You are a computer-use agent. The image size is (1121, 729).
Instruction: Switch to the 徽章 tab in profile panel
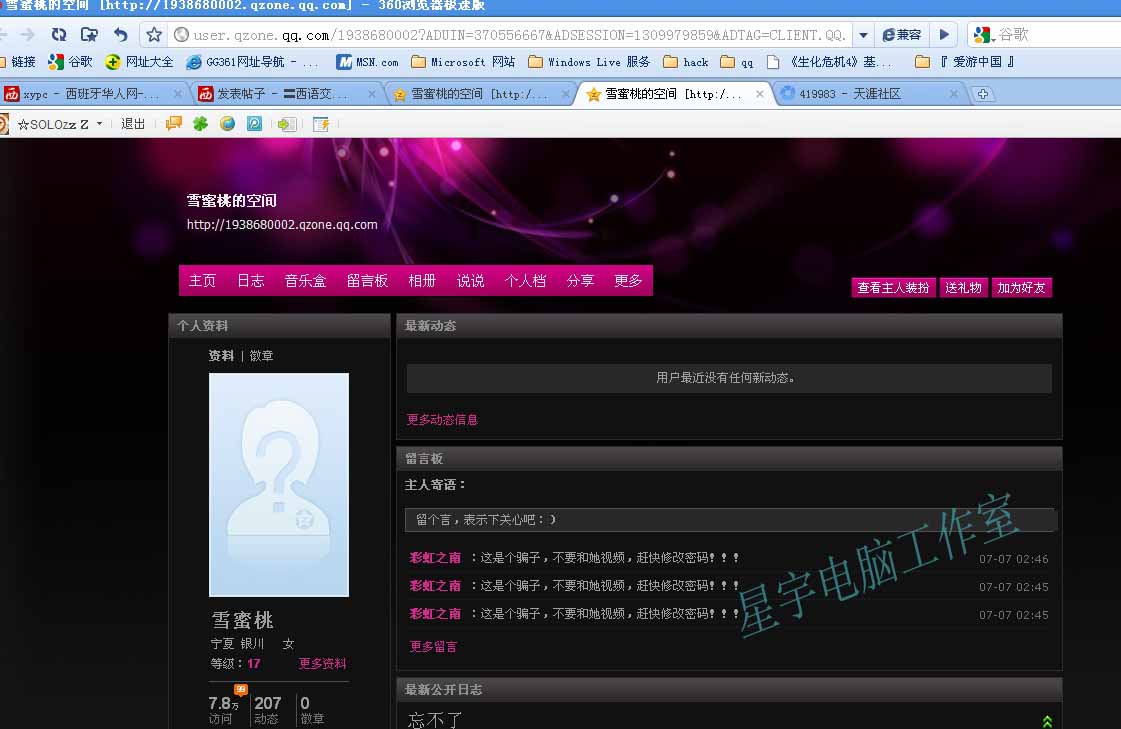click(261, 356)
